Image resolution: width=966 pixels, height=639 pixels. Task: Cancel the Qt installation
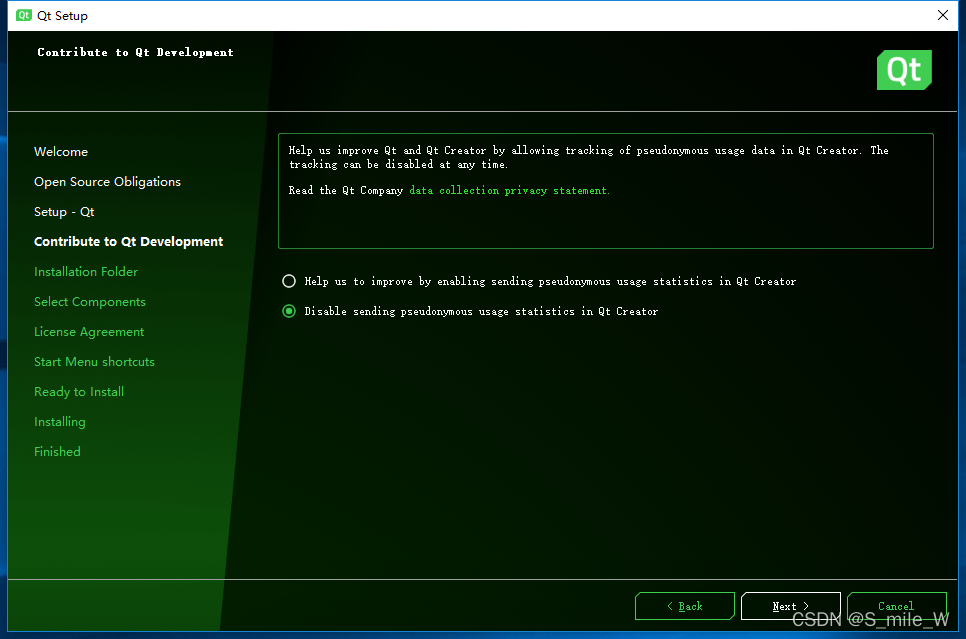896,606
